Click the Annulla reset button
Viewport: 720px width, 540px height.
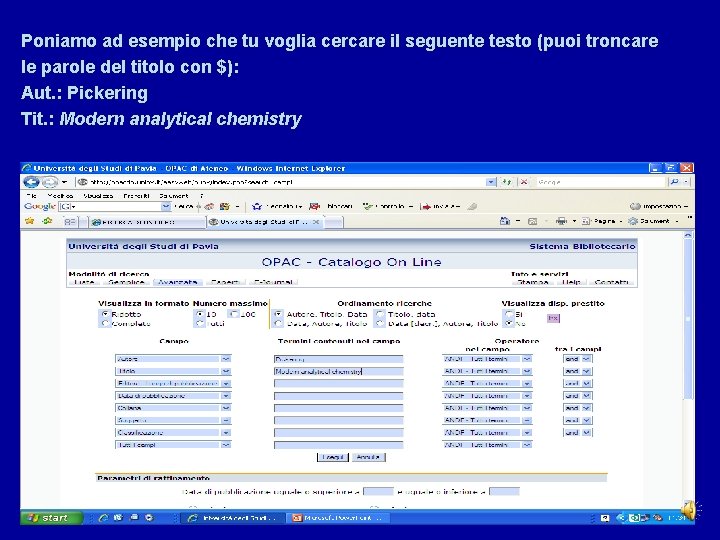[368, 457]
